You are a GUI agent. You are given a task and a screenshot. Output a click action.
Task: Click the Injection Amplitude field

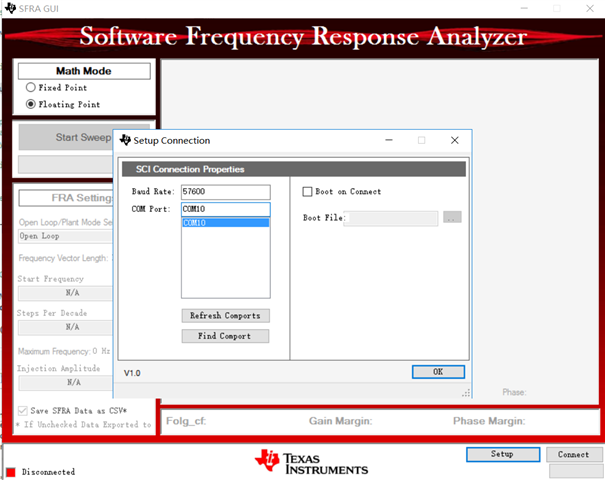66,383
